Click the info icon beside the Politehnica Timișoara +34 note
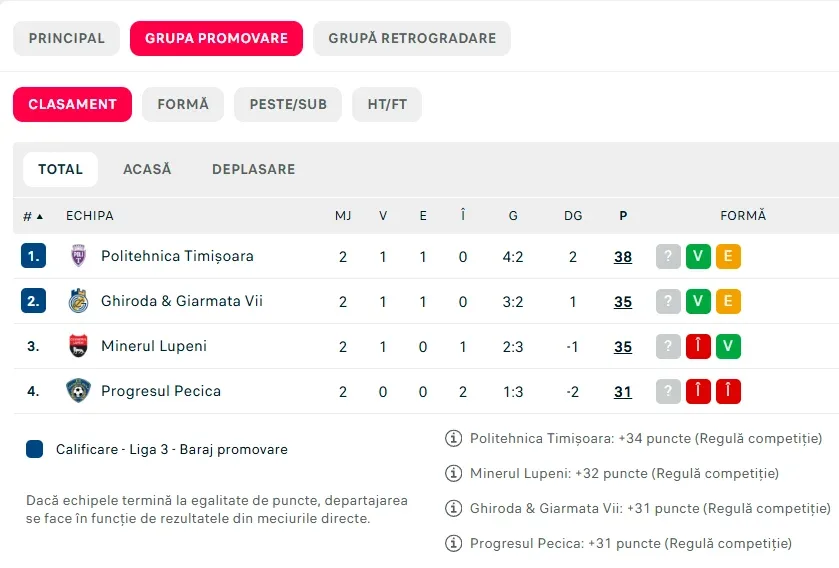Screen dimensions: 839x568 point(453,439)
